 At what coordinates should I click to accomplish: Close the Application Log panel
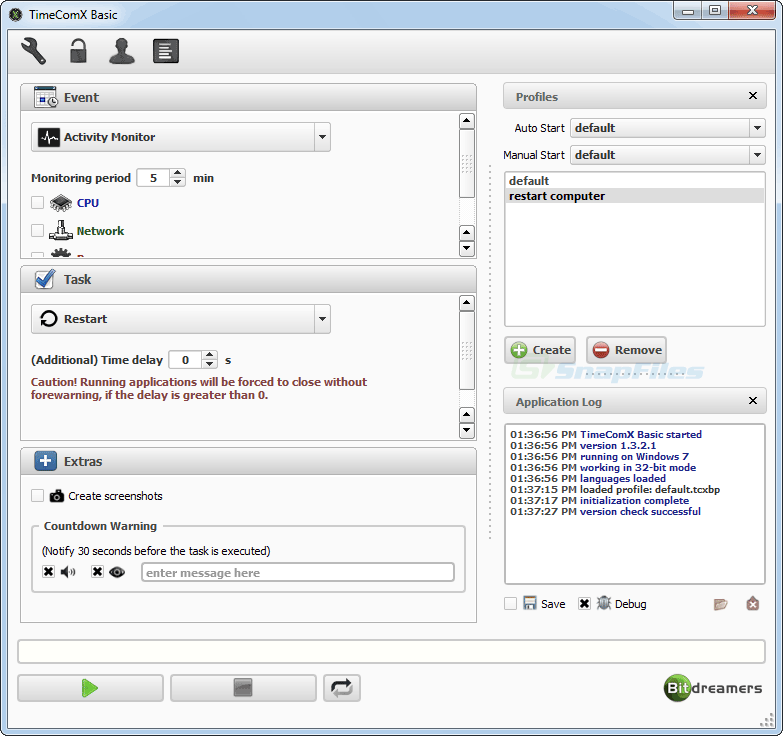(753, 400)
